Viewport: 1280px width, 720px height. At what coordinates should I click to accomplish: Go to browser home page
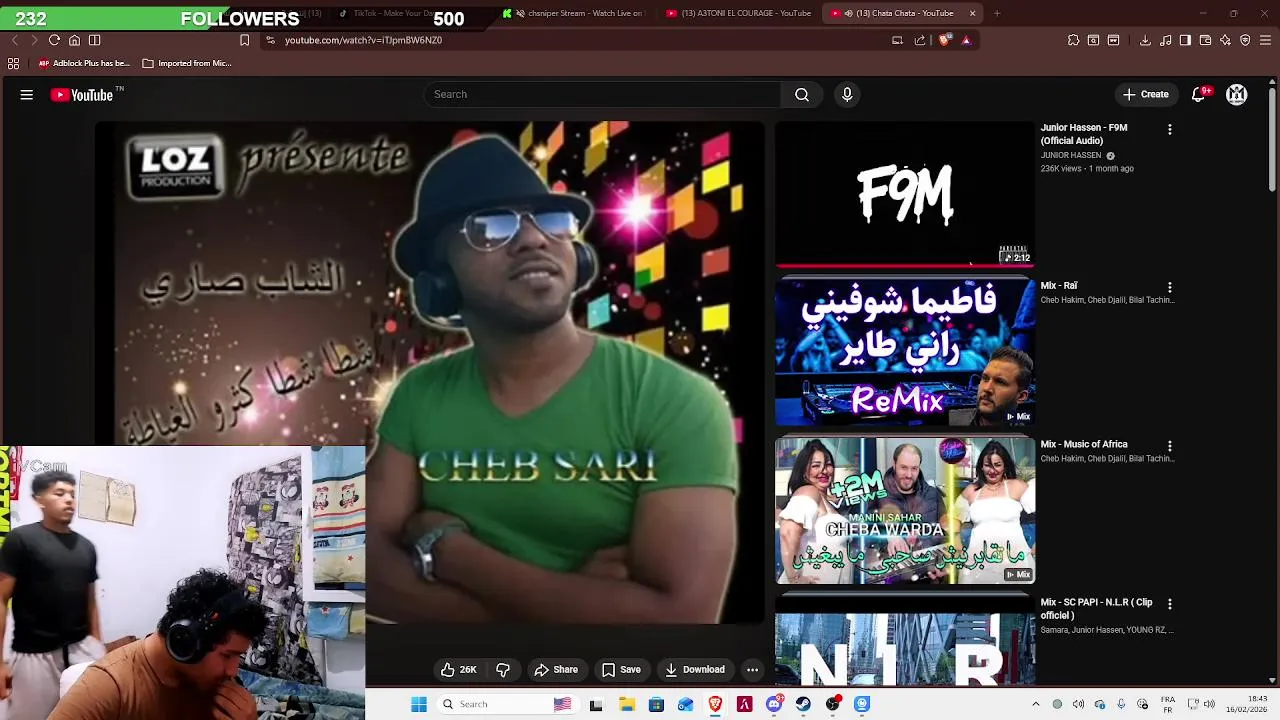[74, 40]
